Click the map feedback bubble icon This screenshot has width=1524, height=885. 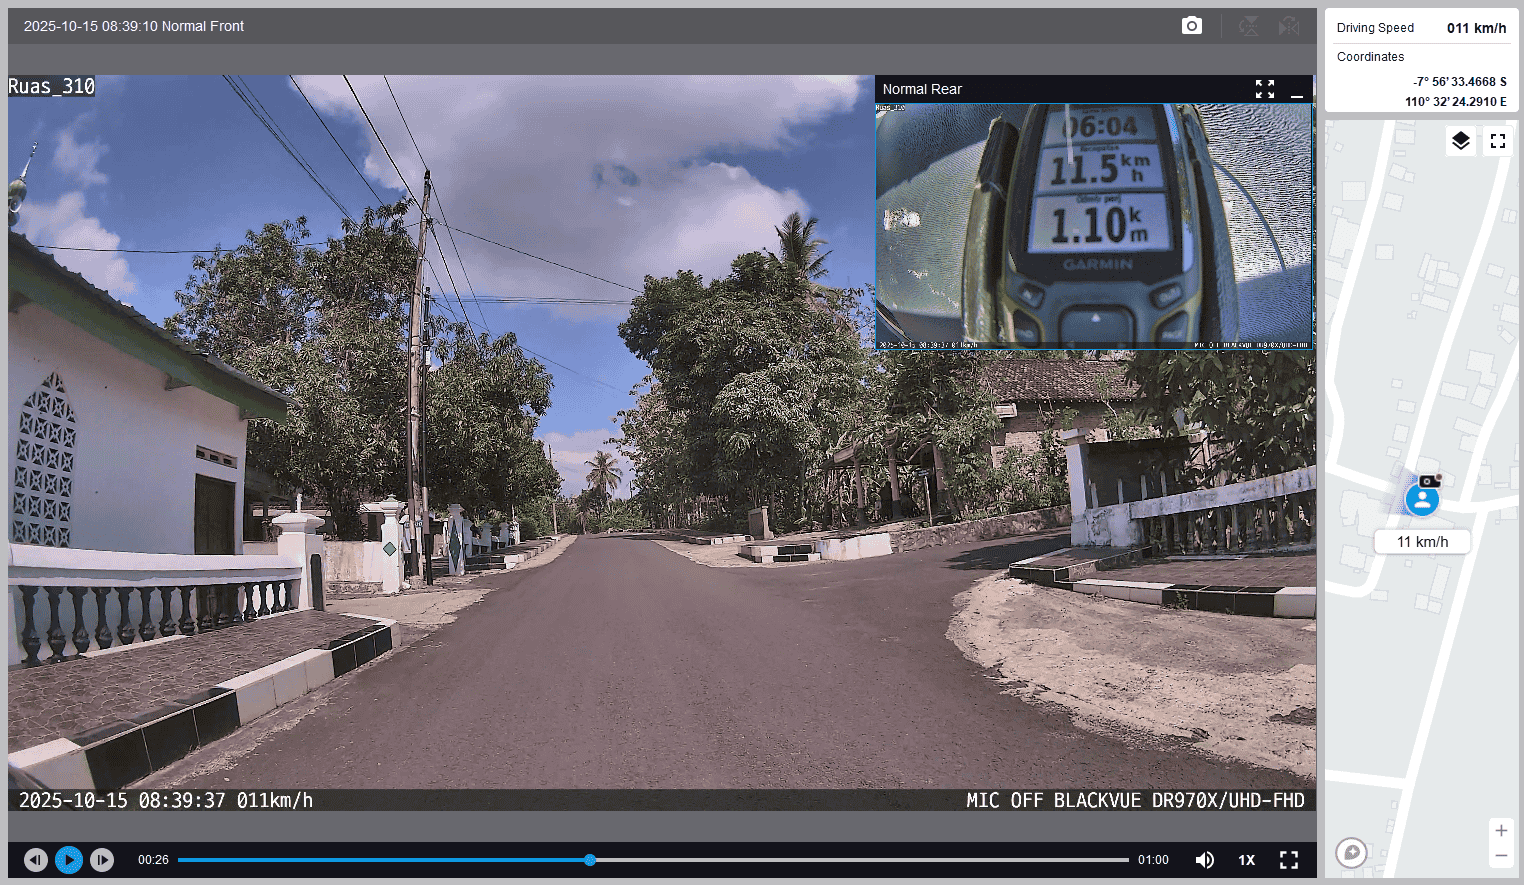point(1351,853)
